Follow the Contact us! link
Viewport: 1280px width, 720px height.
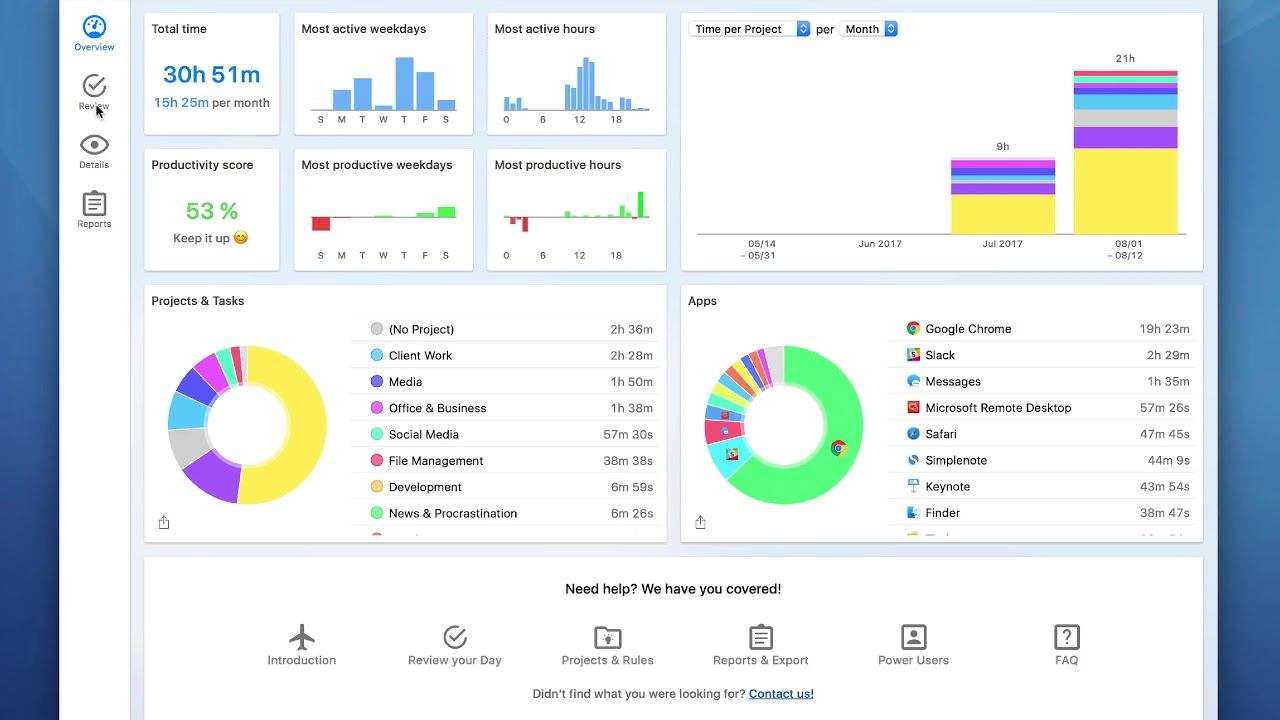781,694
